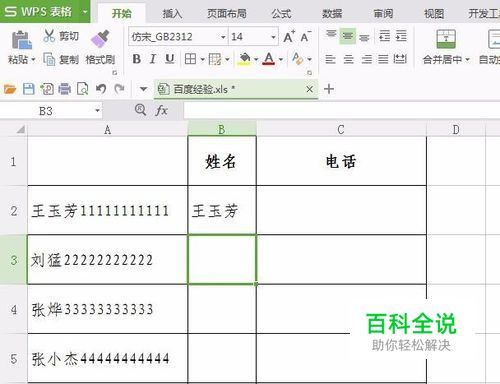
Task: Click the clear format eraser icon
Action: (x=297, y=59)
